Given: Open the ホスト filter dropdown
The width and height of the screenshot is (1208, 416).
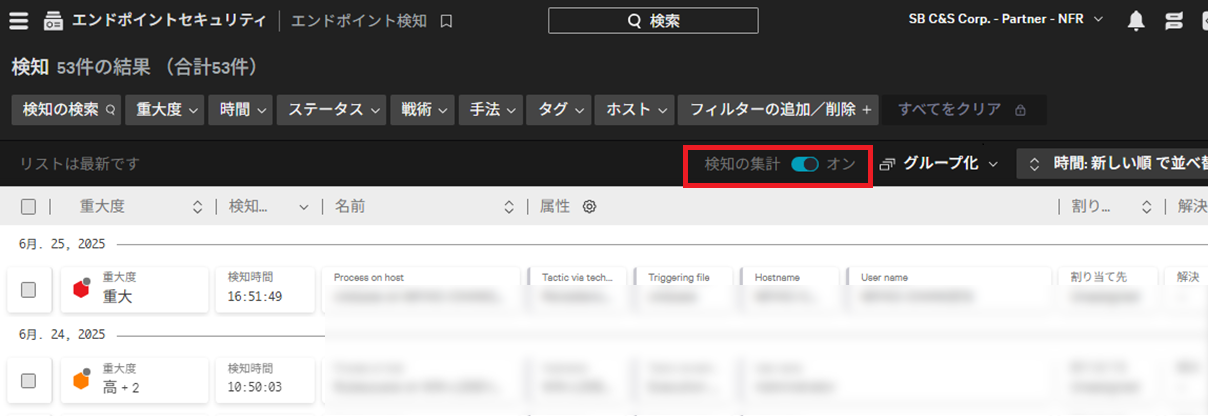Looking at the screenshot, I should click(635, 110).
